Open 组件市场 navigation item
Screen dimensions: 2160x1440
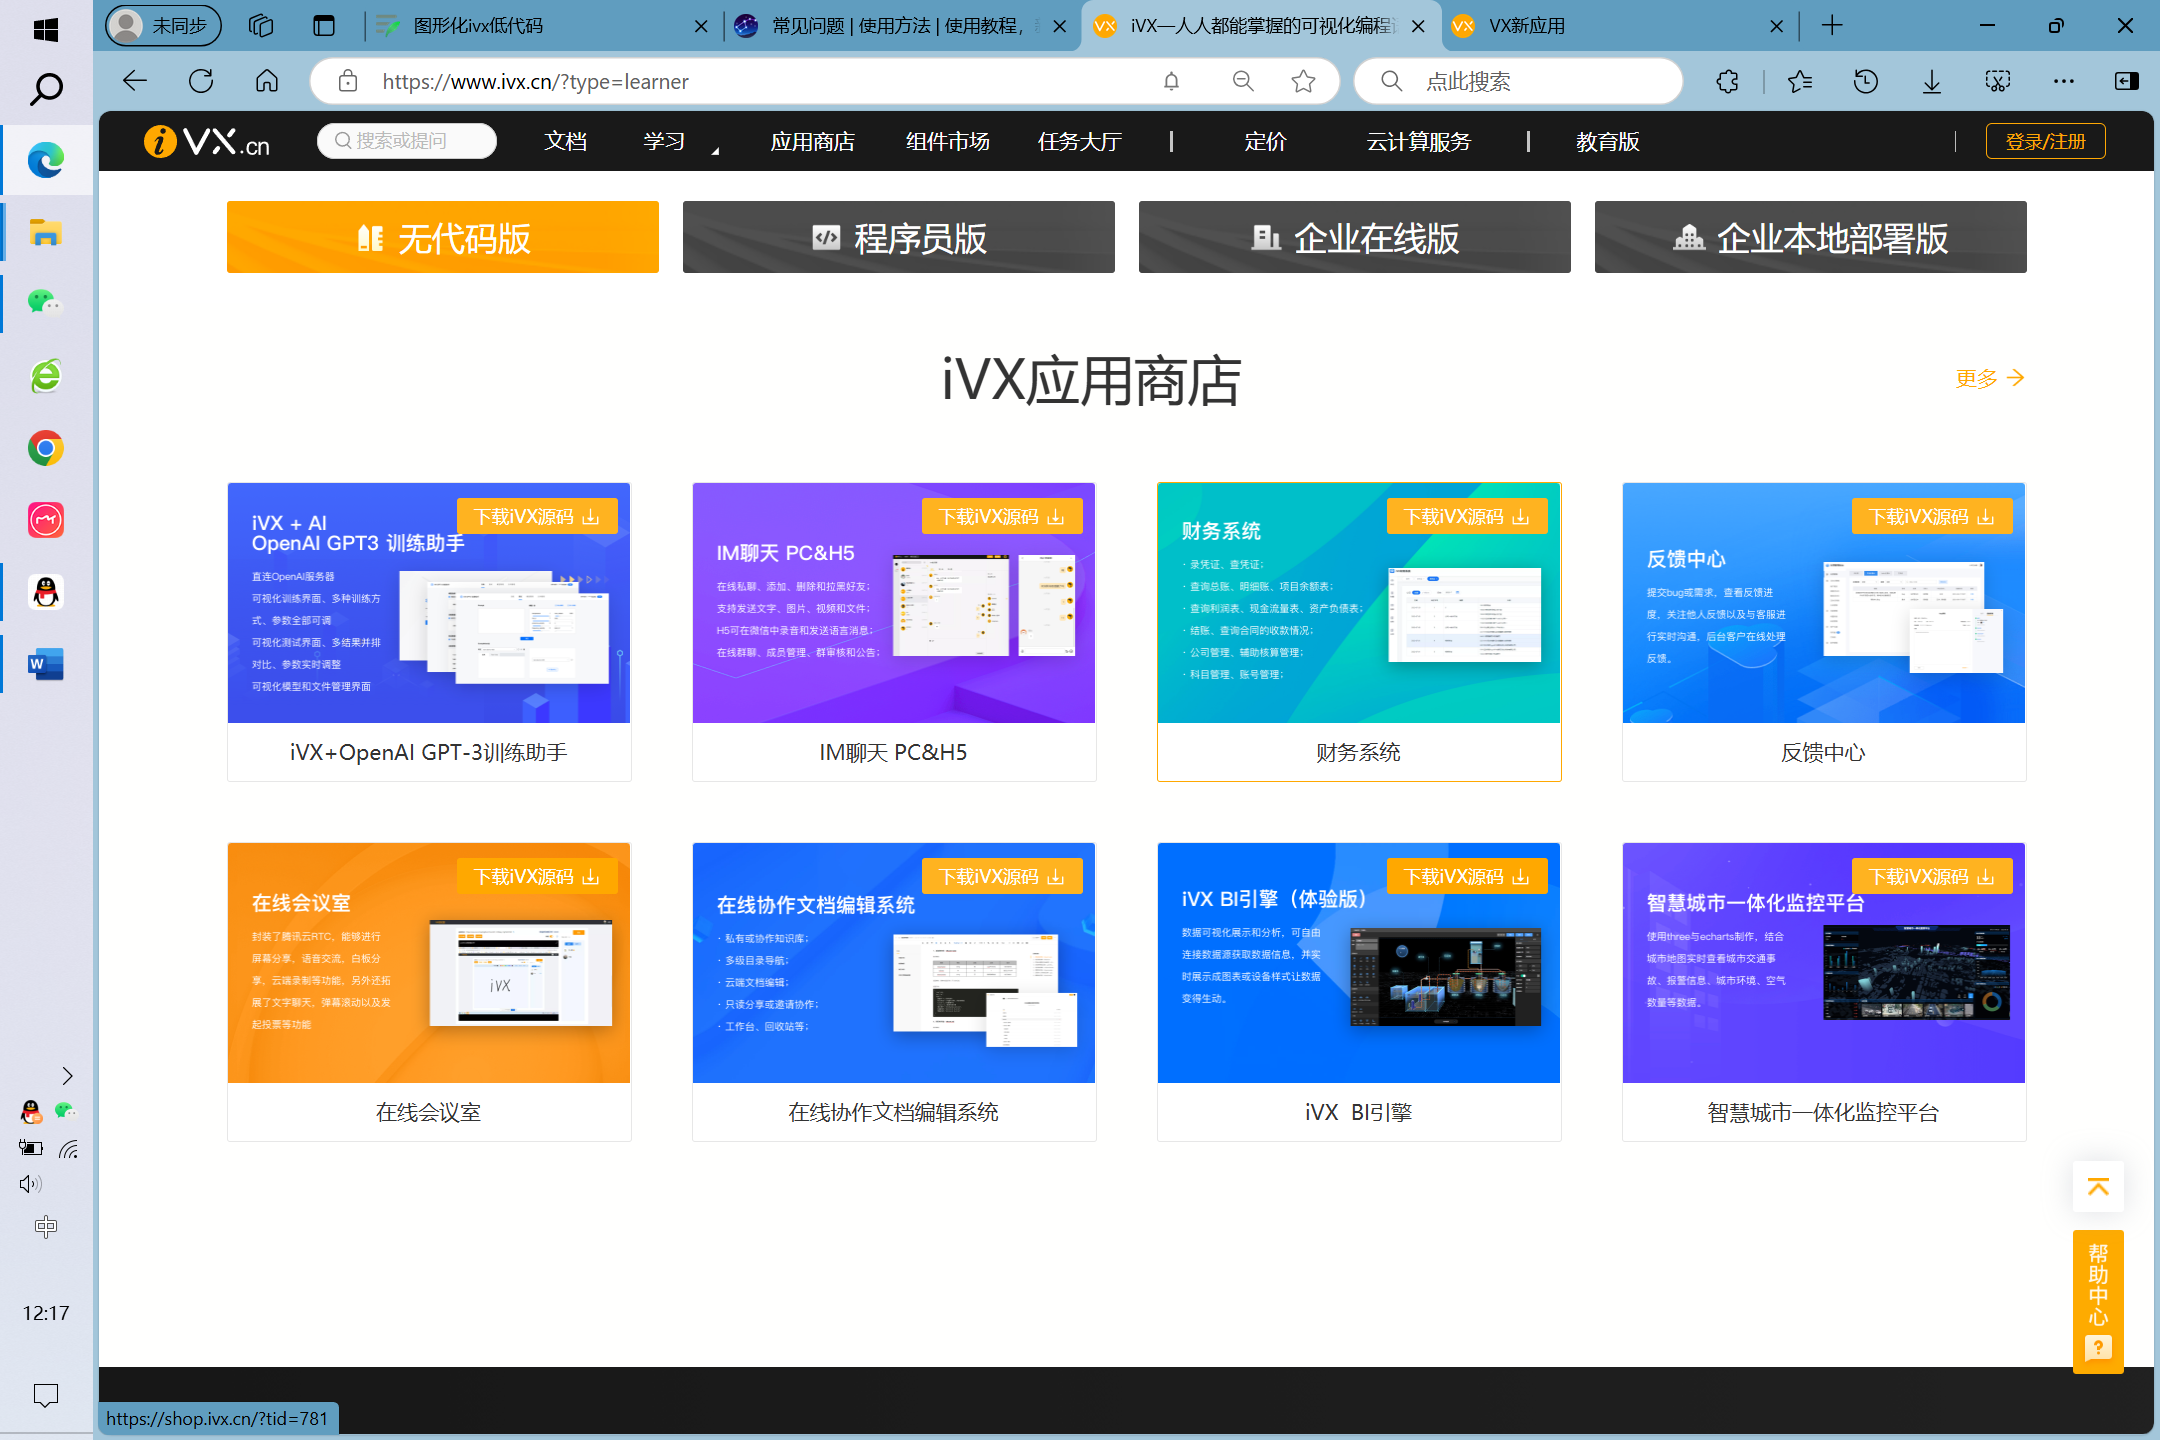947,142
